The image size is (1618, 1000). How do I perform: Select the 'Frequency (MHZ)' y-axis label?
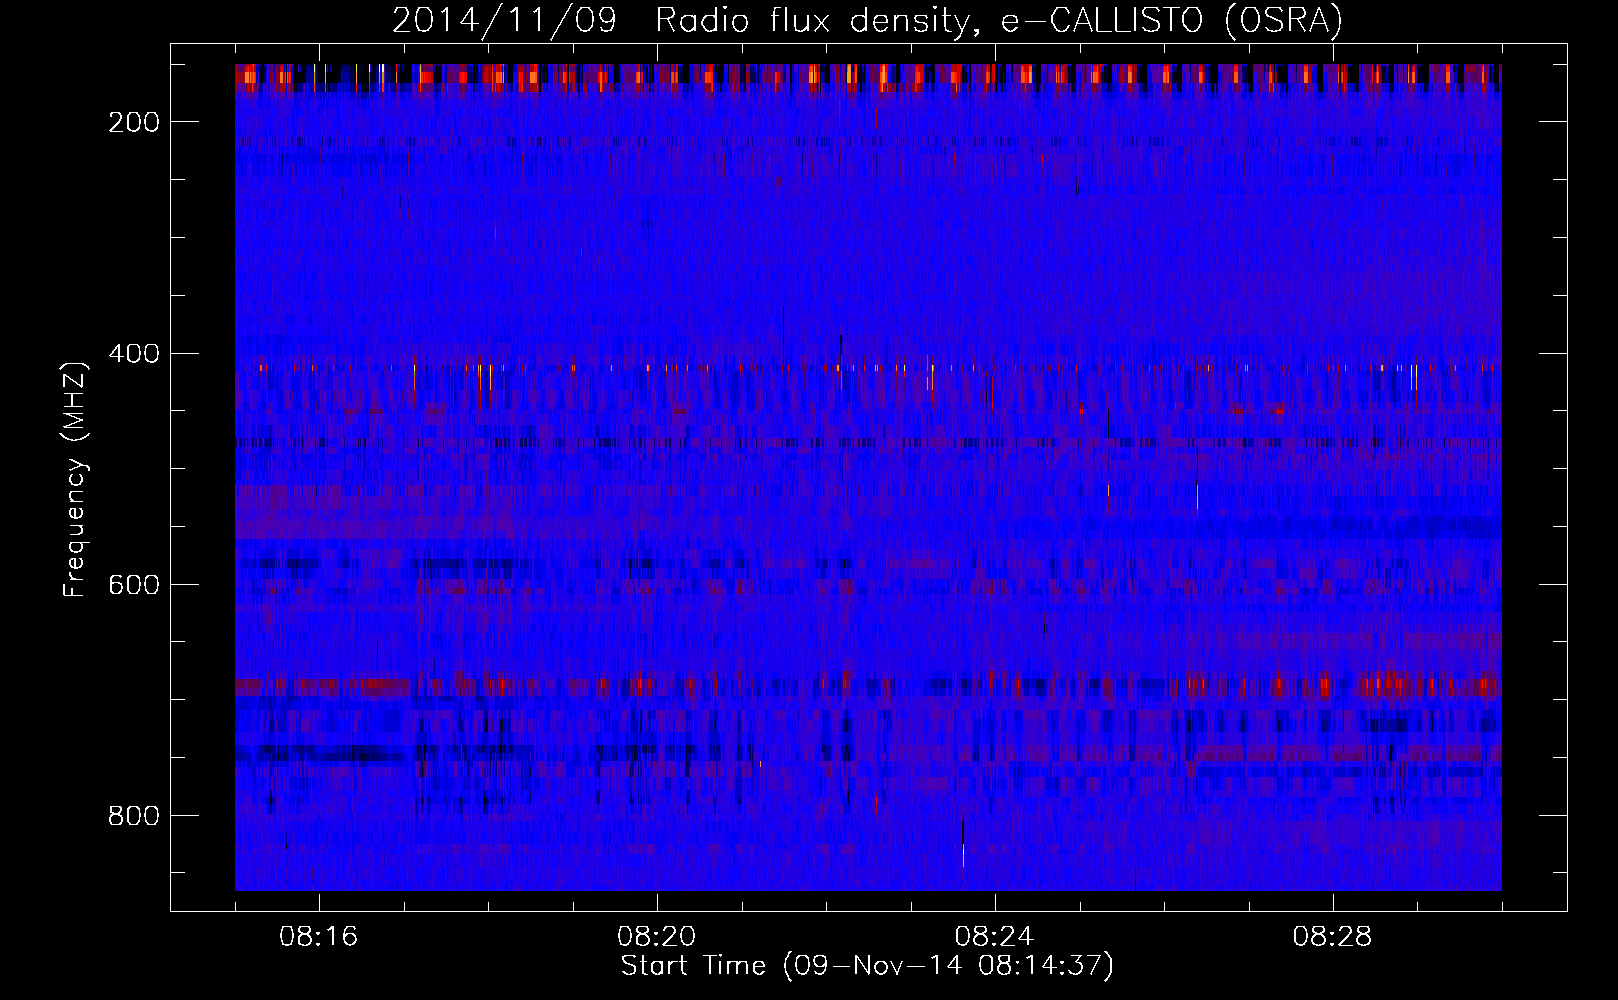pos(75,479)
